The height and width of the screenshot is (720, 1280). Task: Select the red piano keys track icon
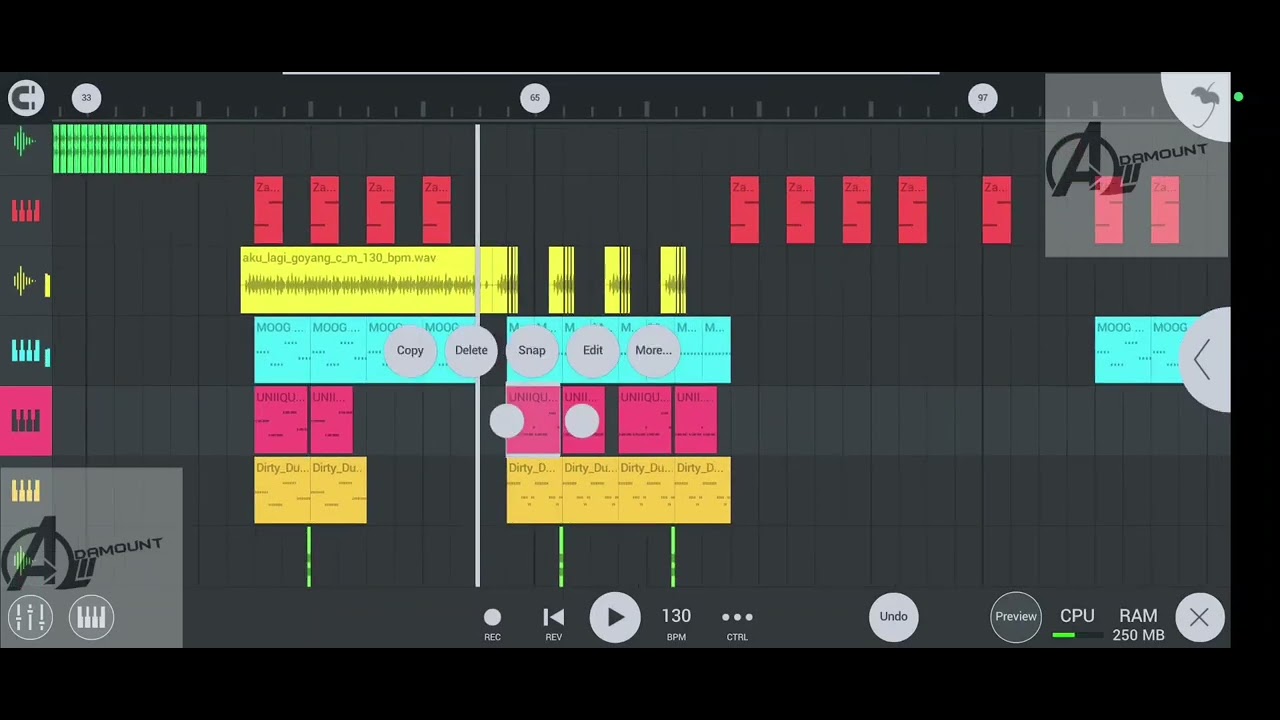(x=26, y=210)
